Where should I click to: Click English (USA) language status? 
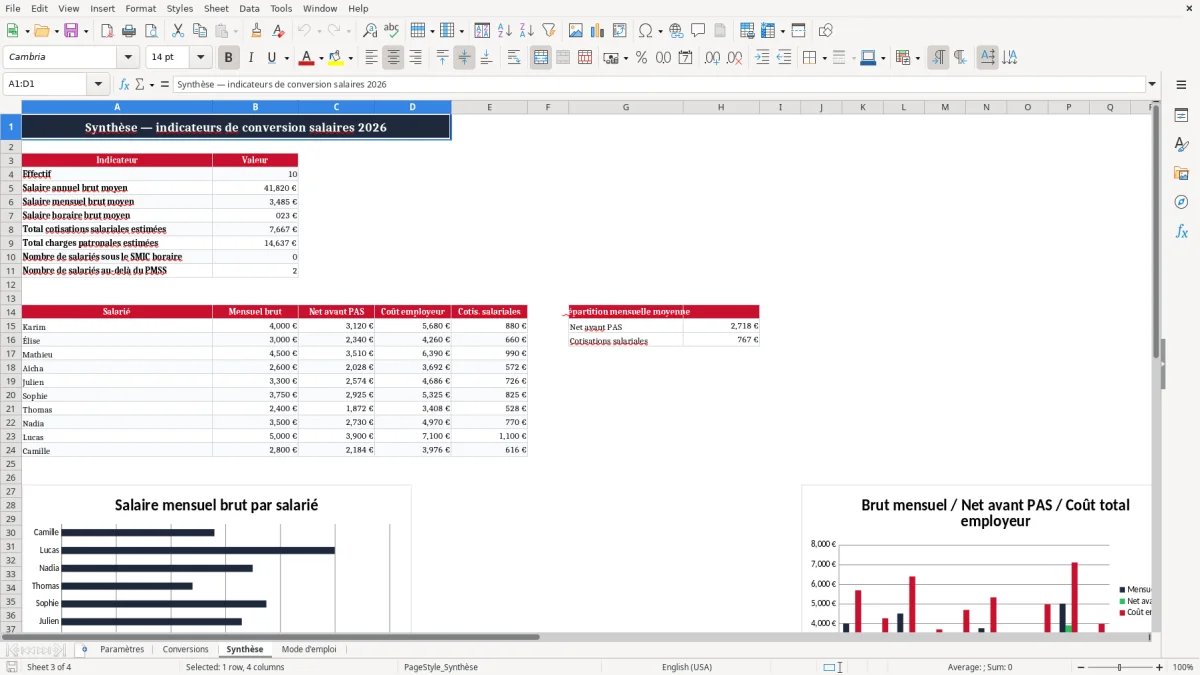686,667
